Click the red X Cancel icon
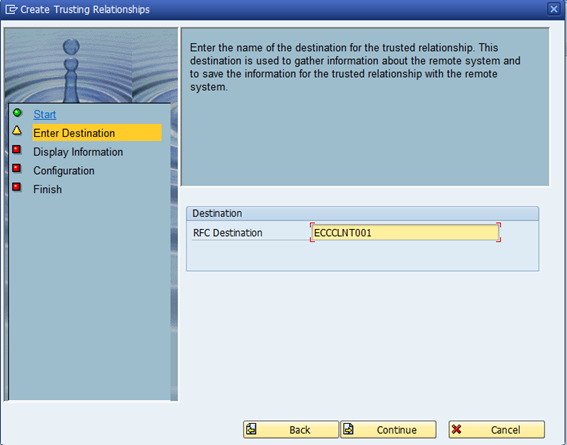The width and height of the screenshot is (567, 445). tap(456, 429)
